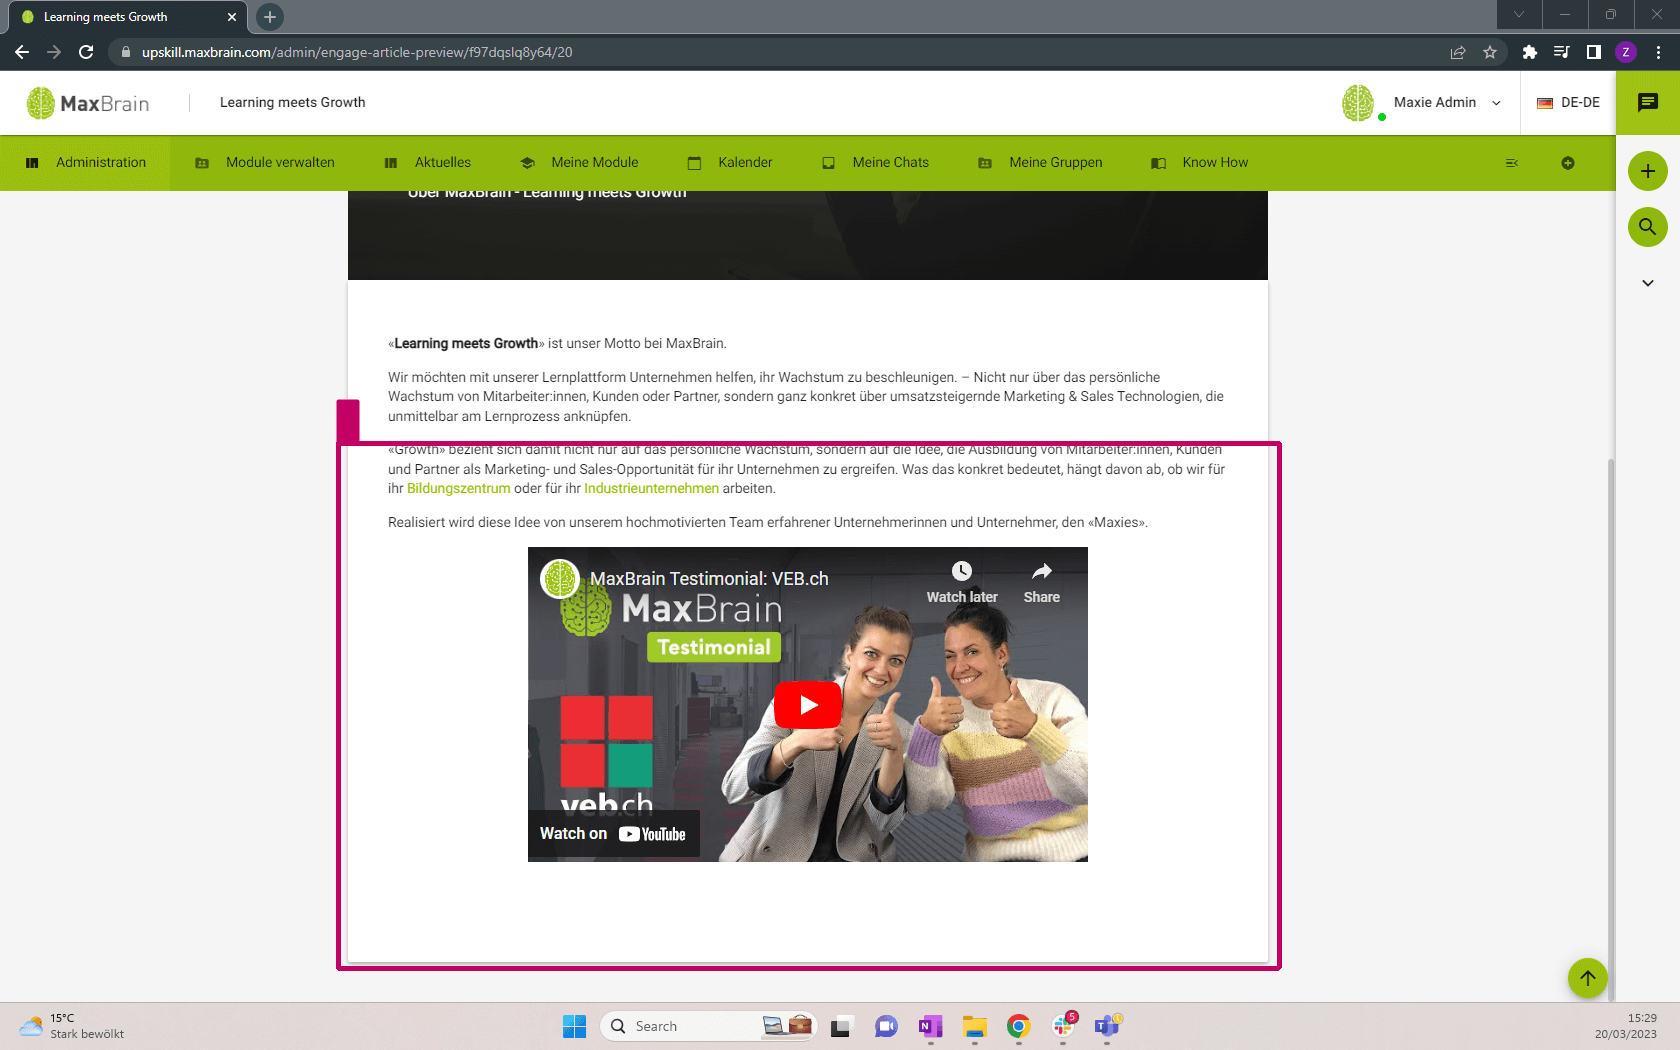The height and width of the screenshot is (1050, 1680).
Task: Open the Chrome three-dot menu
Action: tap(1658, 52)
